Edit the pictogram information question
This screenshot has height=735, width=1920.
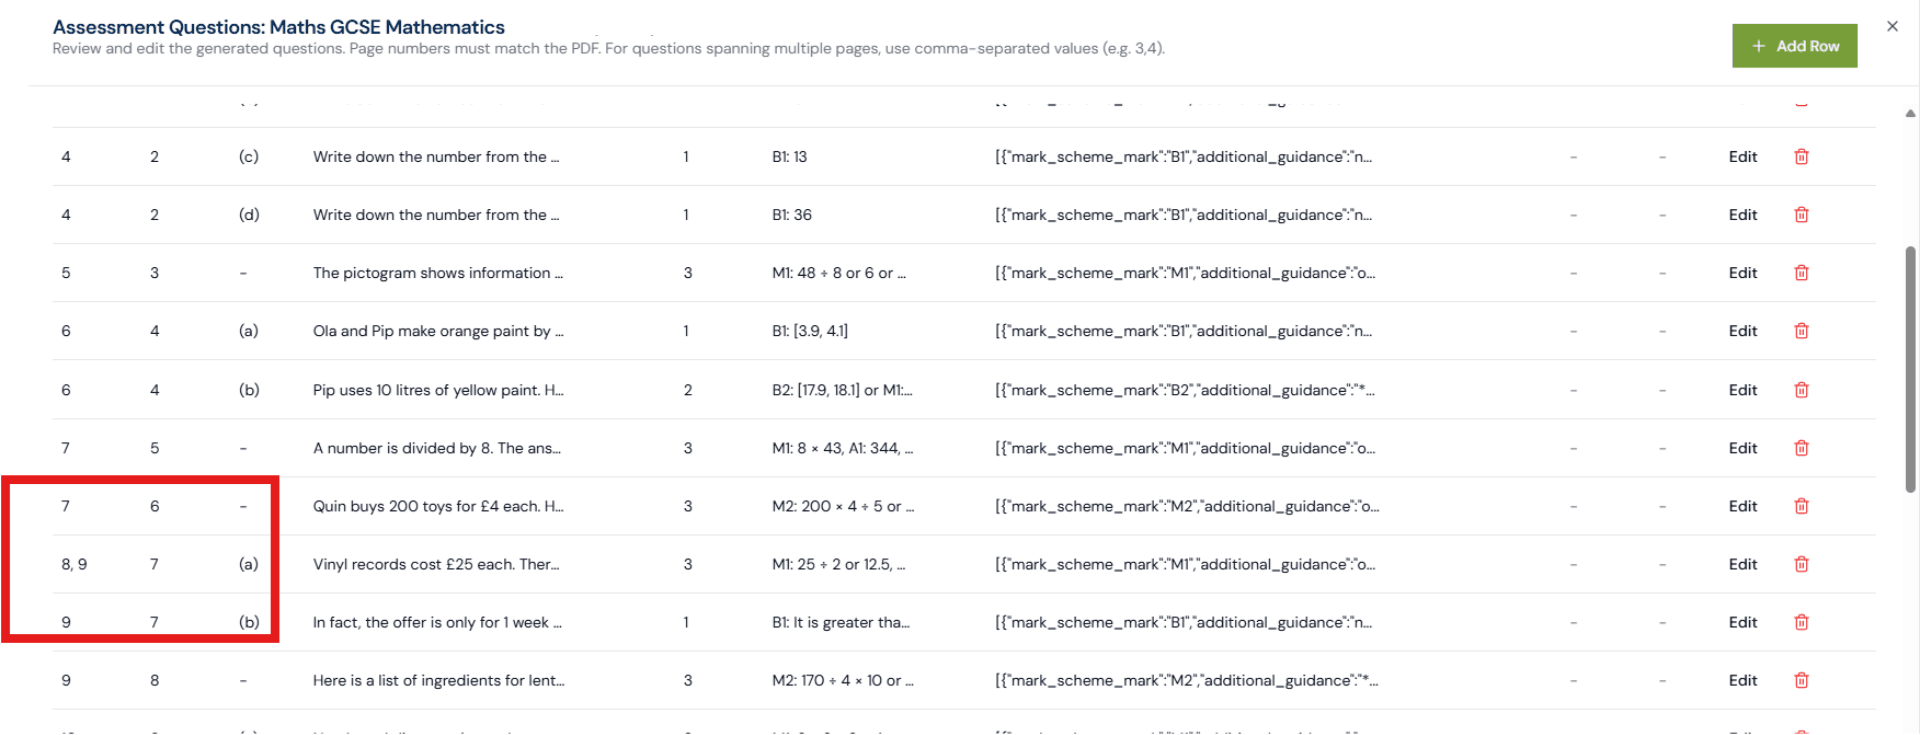tap(1742, 273)
